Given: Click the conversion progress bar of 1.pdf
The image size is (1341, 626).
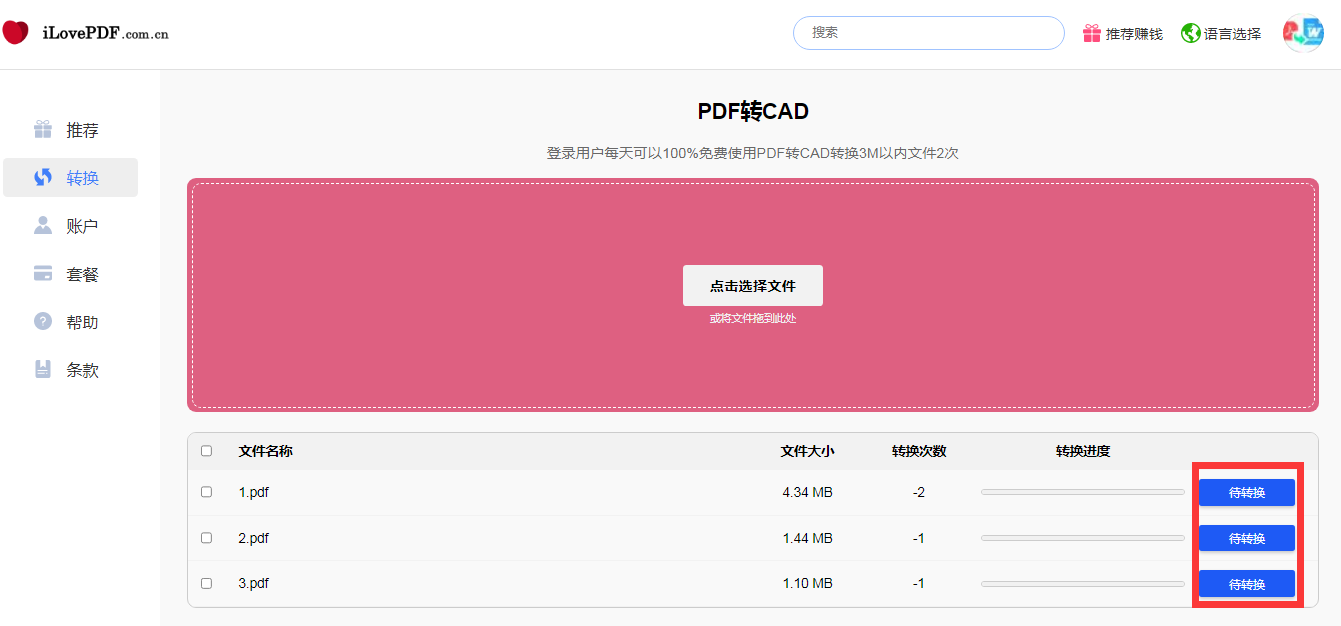Looking at the screenshot, I should 1081,491.
